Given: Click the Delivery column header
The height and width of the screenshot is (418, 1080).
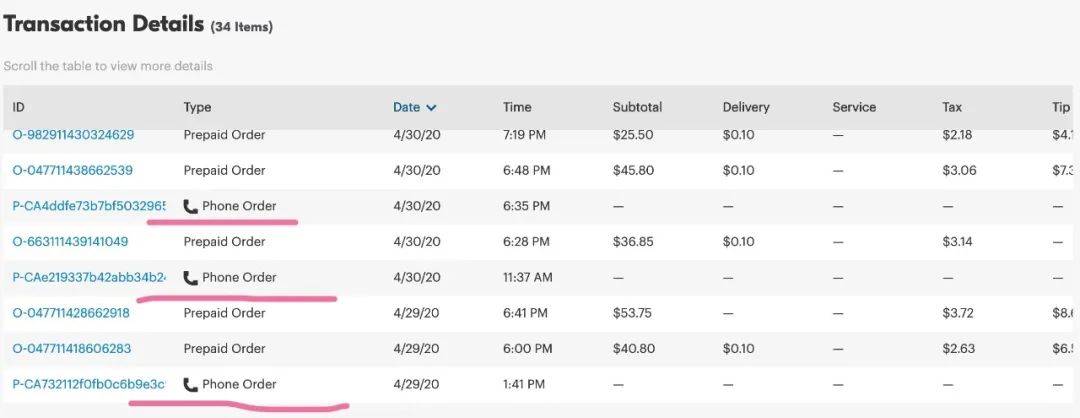Looking at the screenshot, I should (746, 107).
